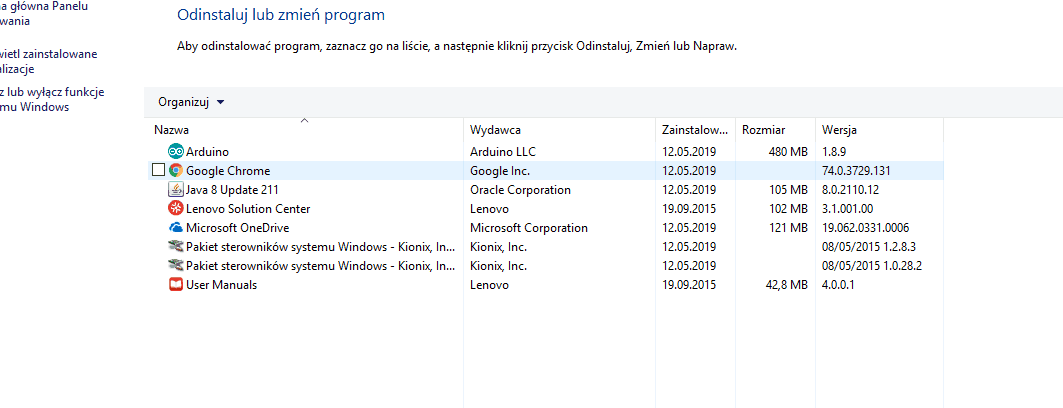Open the installed updates sidebar link
This screenshot has height=408, width=1063.
[48, 61]
